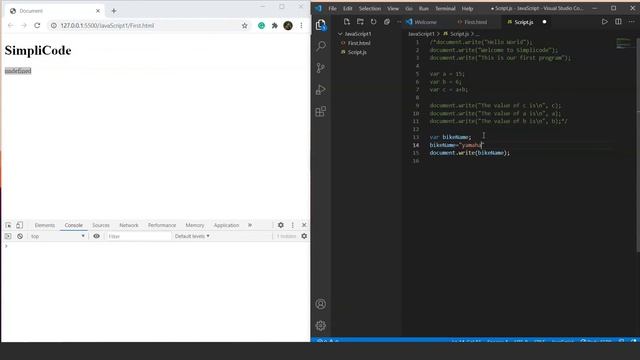Toggle the DevTools device toolbar

click(19, 225)
